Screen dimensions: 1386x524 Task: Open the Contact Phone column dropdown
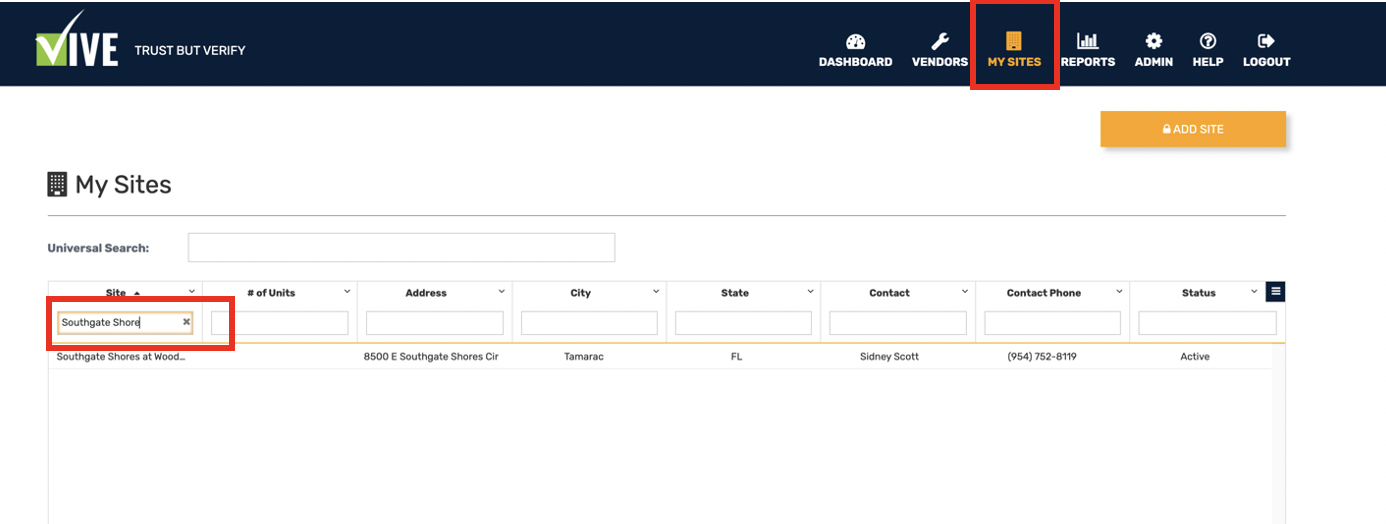[x=1120, y=291]
